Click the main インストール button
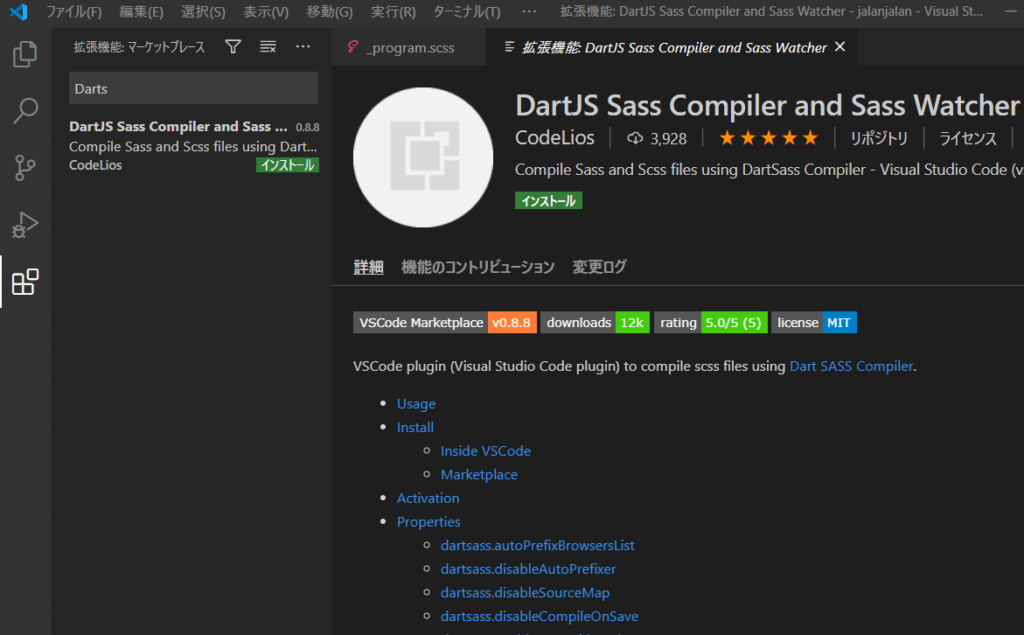Screen dimensions: 1024x635 (x=549, y=201)
